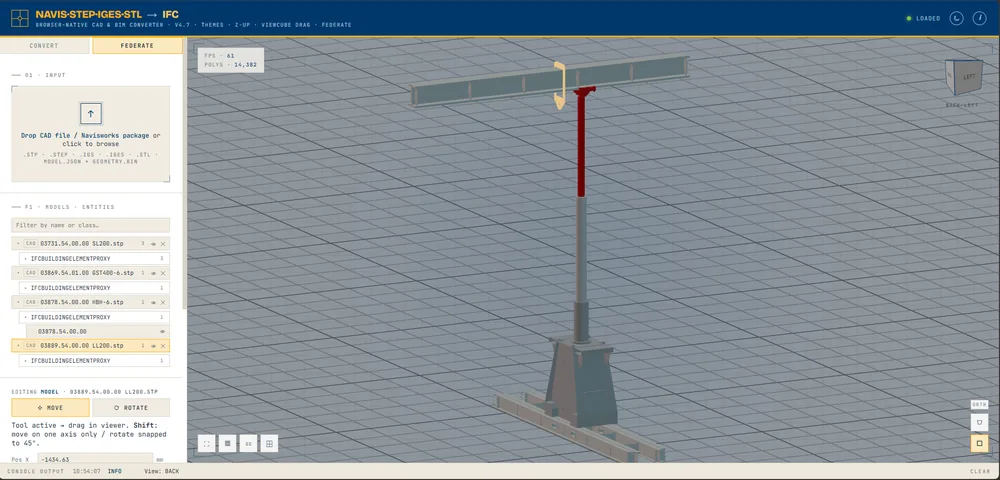
Task: Click the drop CAD file browse area
Action: (91, 134)
